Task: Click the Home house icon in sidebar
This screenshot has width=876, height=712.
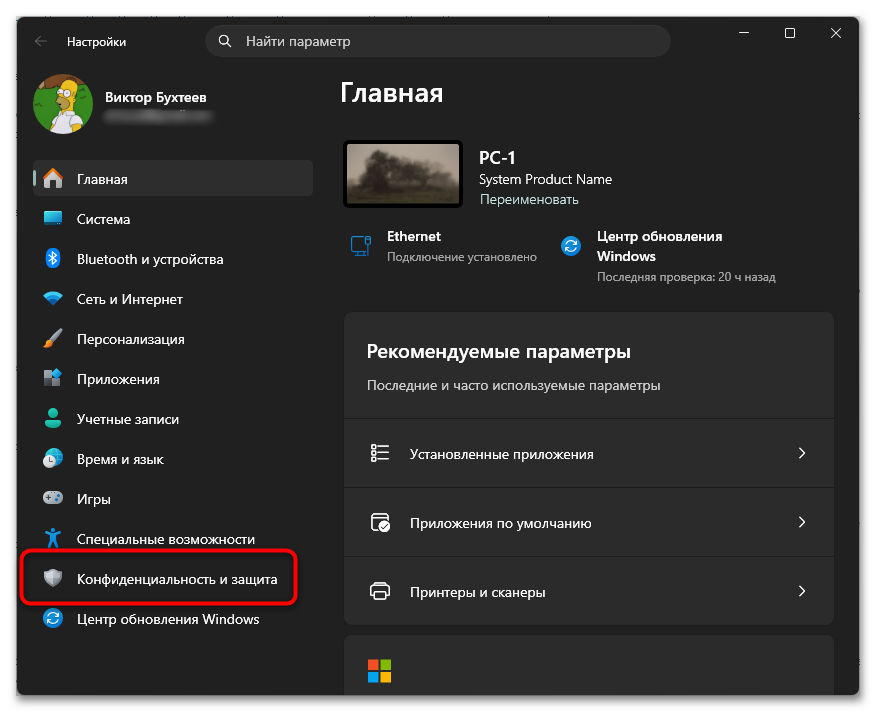Action: coord(53,179)
